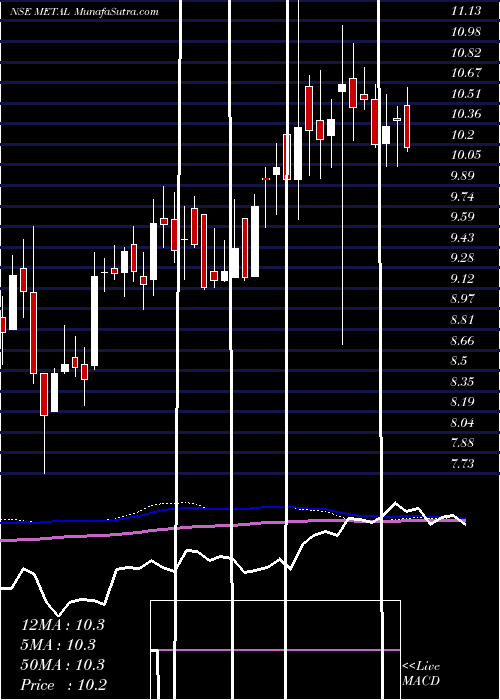
Task: Click the 11.13 price axis label
Action: [466, 11]
